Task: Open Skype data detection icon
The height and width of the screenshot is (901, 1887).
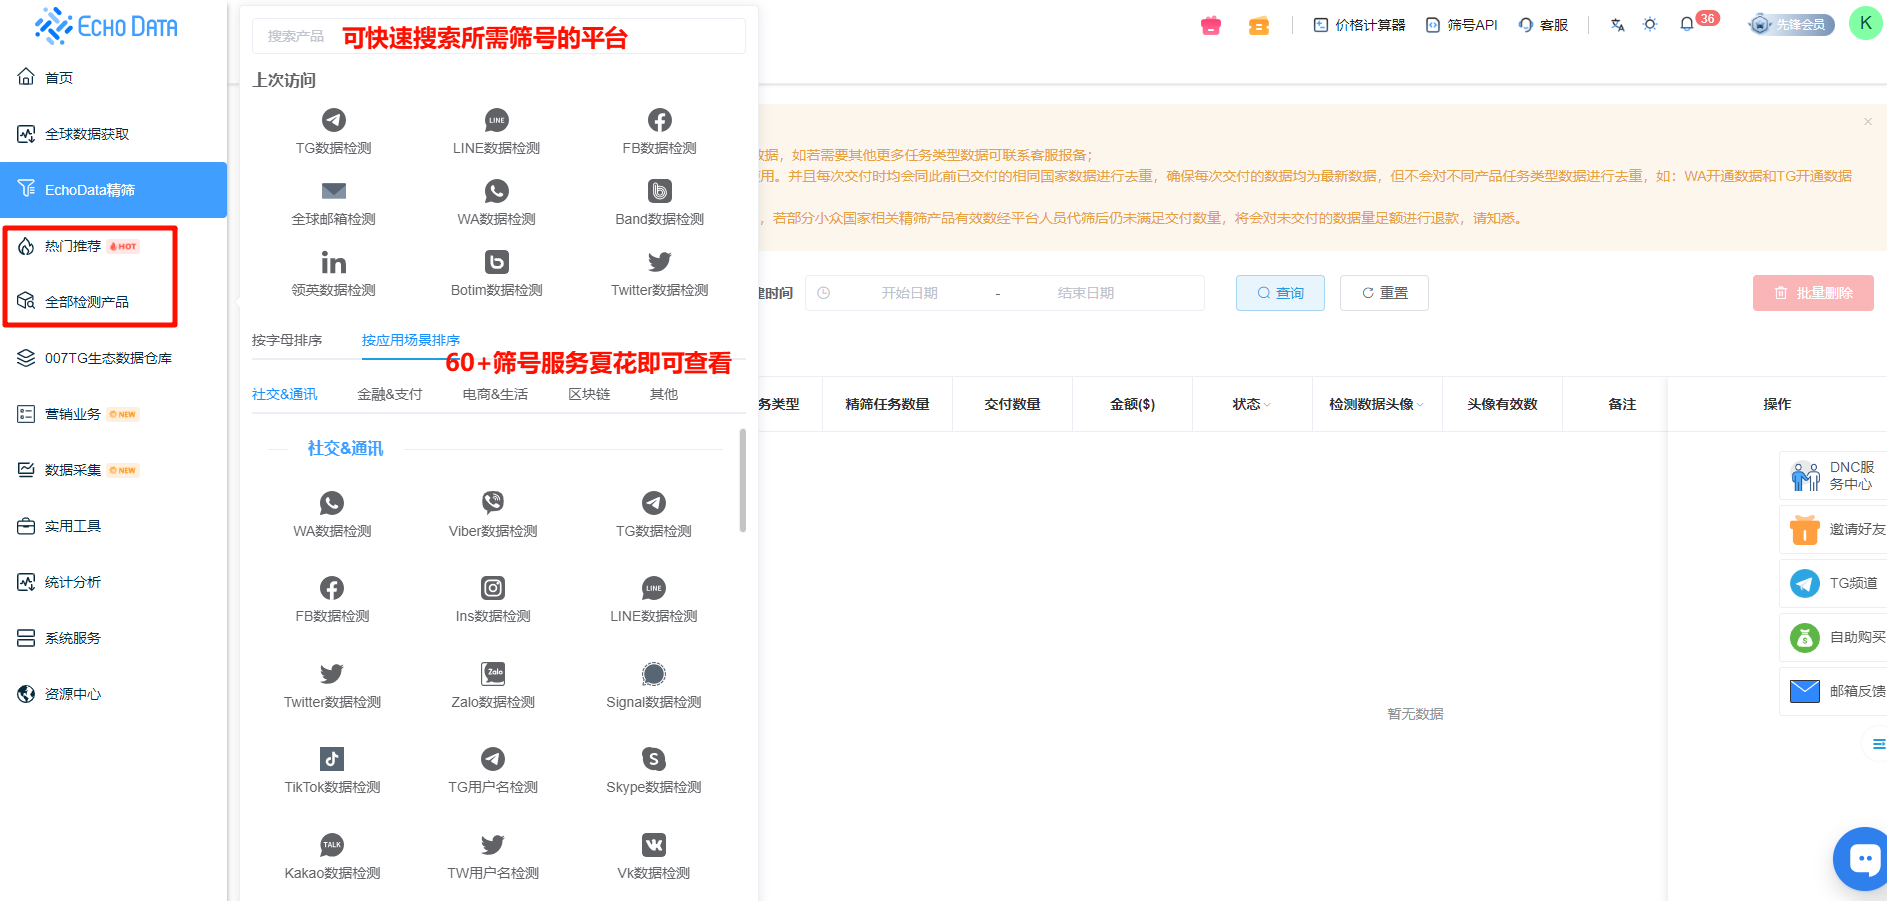Action: point(653,760)
